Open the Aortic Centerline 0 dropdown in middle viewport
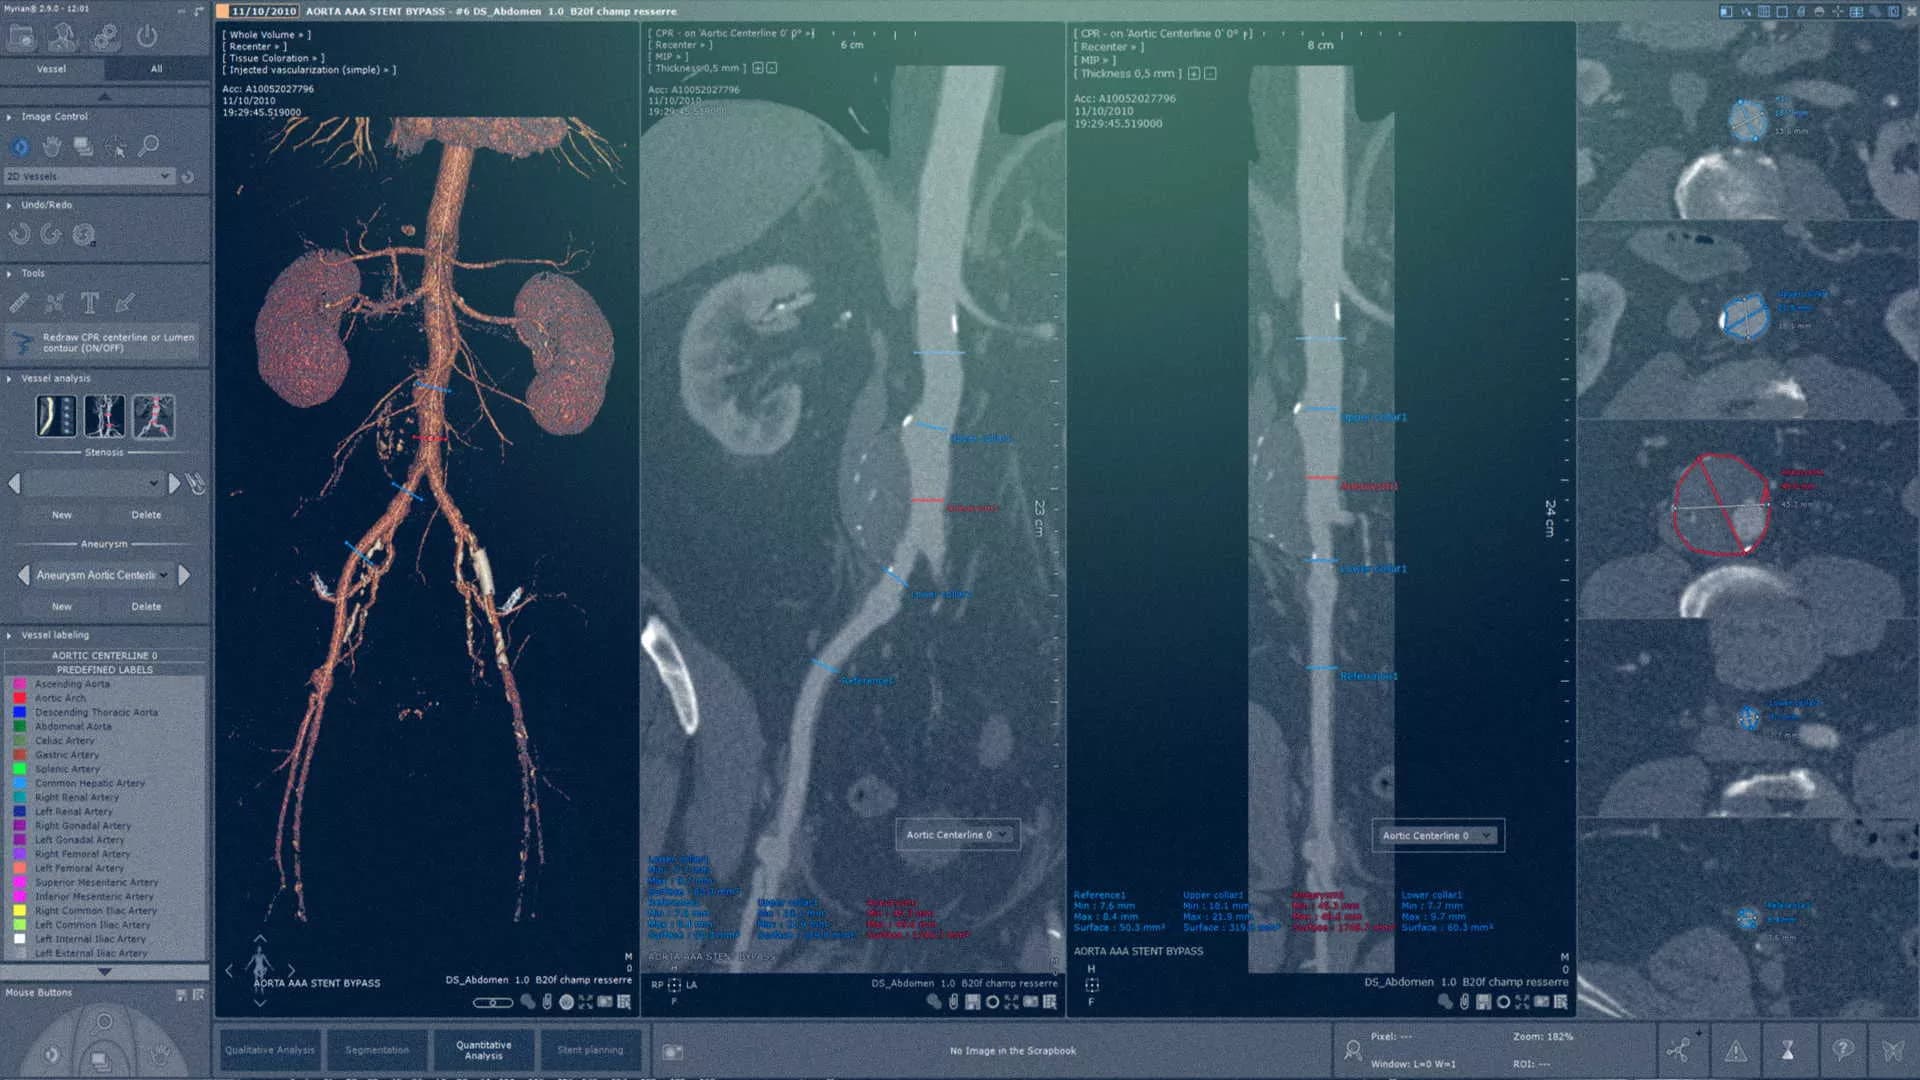The width and height of the screenshot is (1920, 1080). [x=956, y=835]
